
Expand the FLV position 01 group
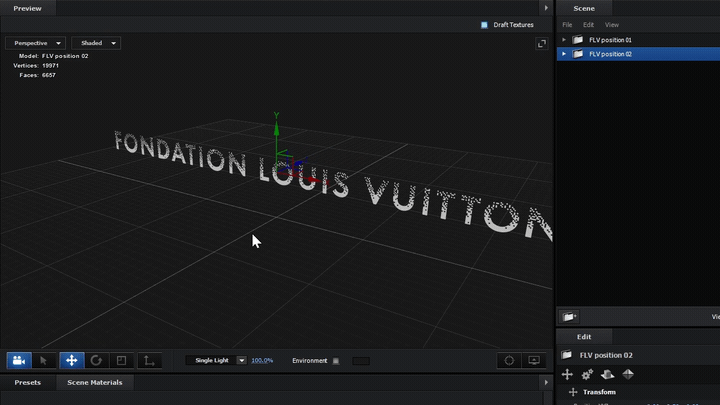[x=564, y=40]
